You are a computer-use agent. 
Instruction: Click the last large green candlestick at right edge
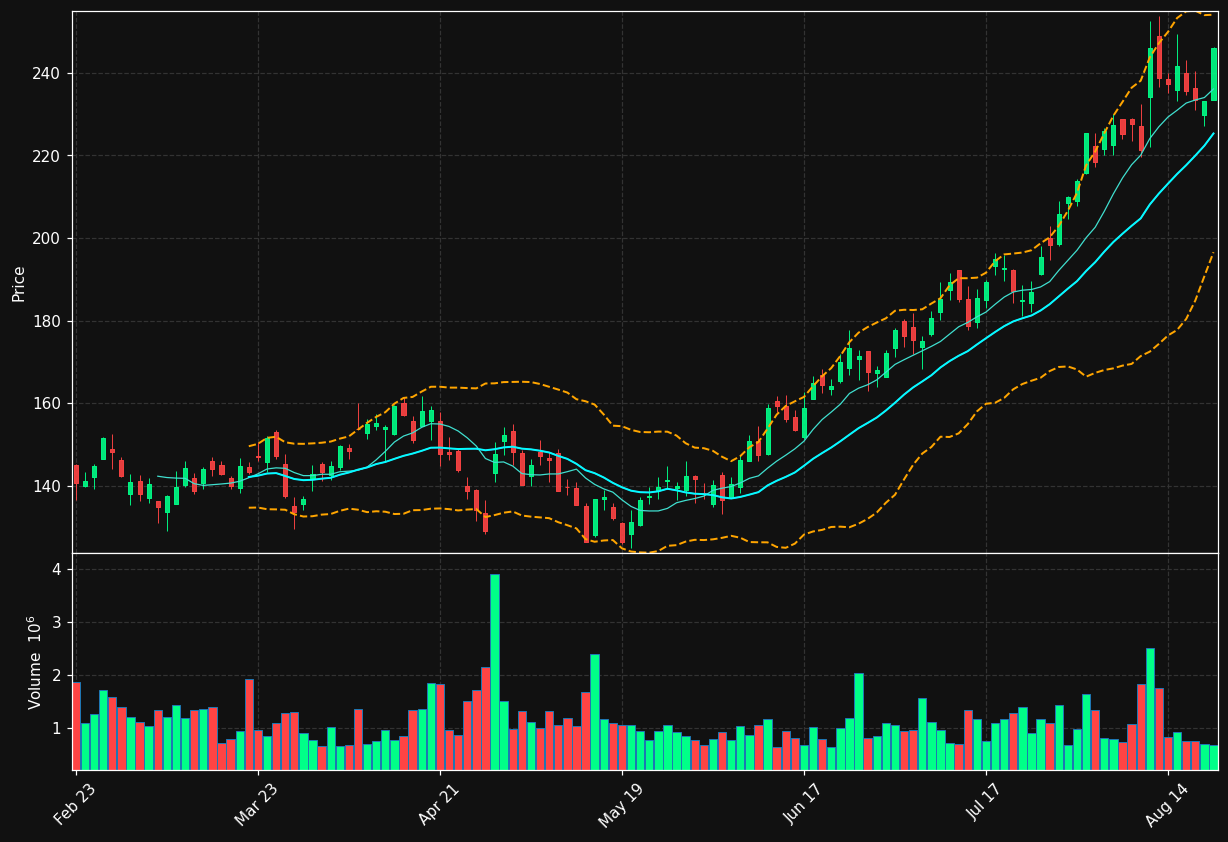tap(1214, 73)
